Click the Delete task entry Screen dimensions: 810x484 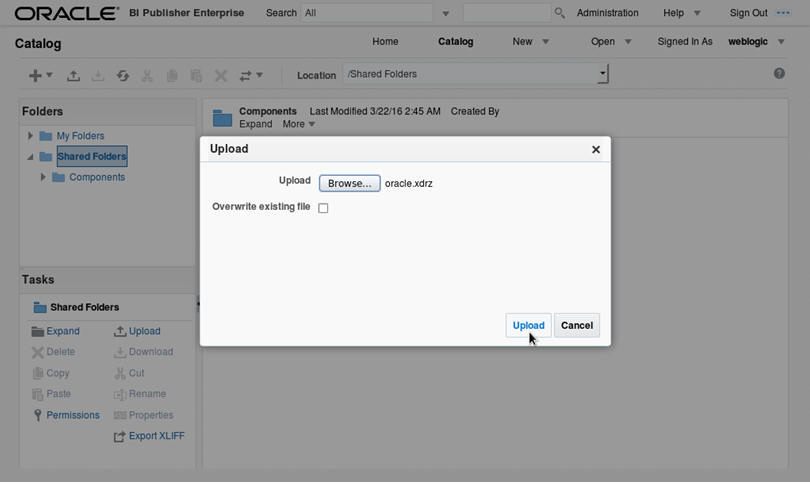pyautogui.click(x=60, y=352)
